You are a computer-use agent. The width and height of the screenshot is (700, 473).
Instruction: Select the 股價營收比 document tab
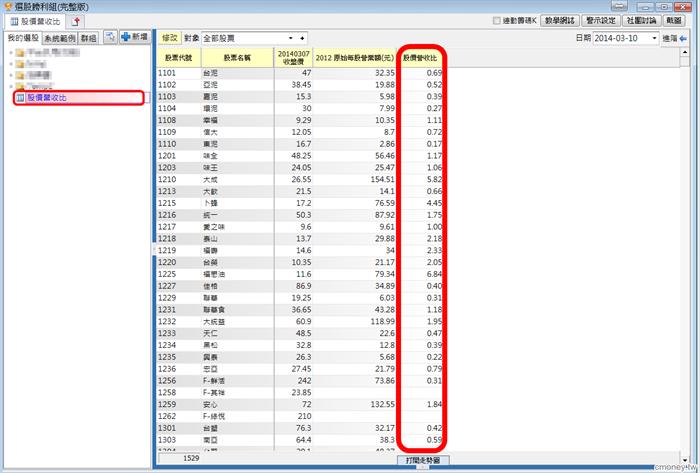(x=35, y=21)
